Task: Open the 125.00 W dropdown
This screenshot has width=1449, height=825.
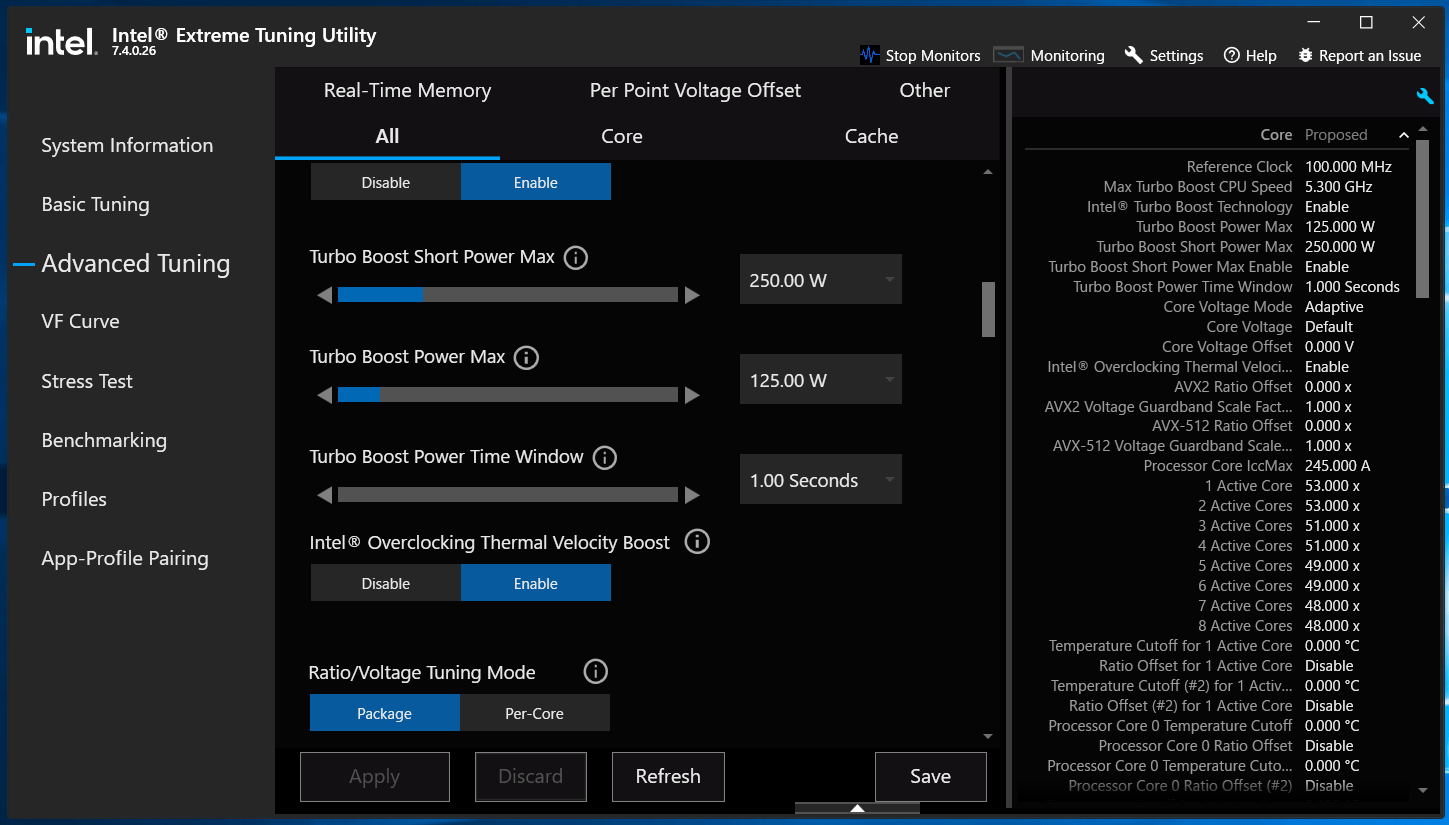Action: click(821, 380)
